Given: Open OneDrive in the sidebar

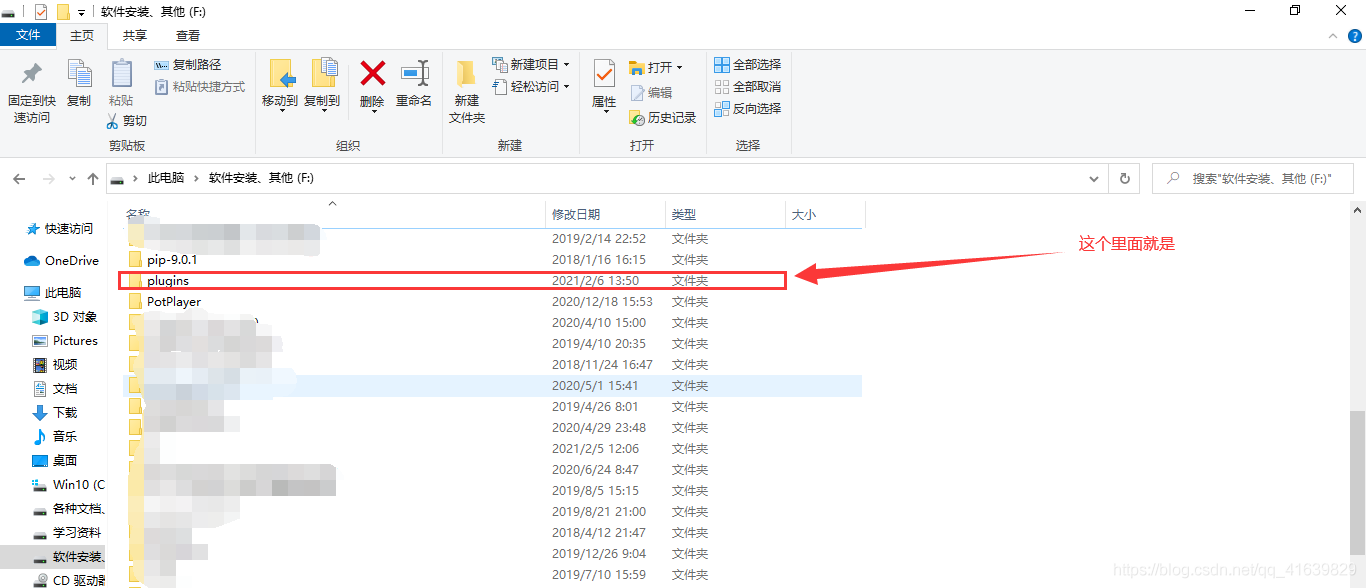Looking at the screenshot, I should (61, 261).
